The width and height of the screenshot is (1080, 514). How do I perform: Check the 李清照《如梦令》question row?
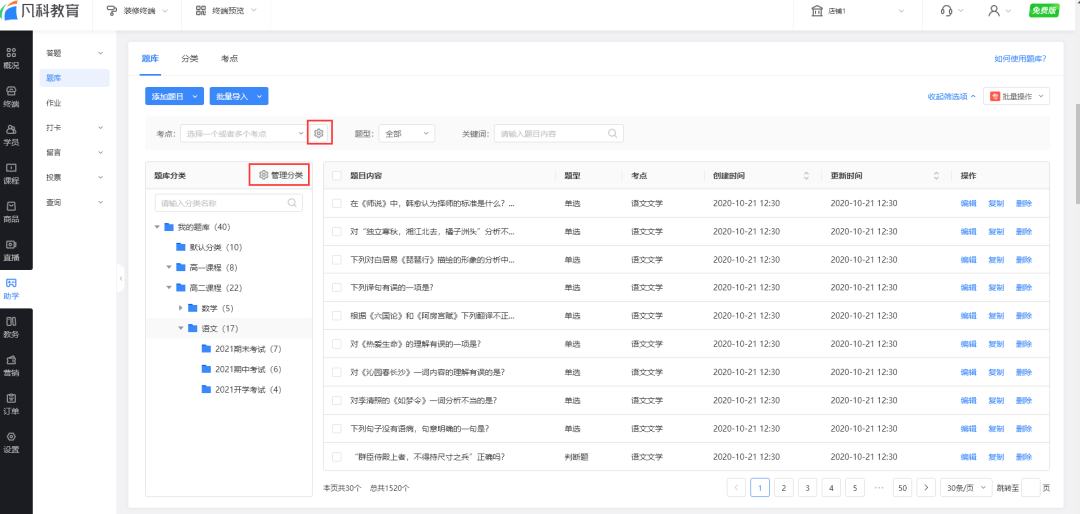tap(337, 400)
